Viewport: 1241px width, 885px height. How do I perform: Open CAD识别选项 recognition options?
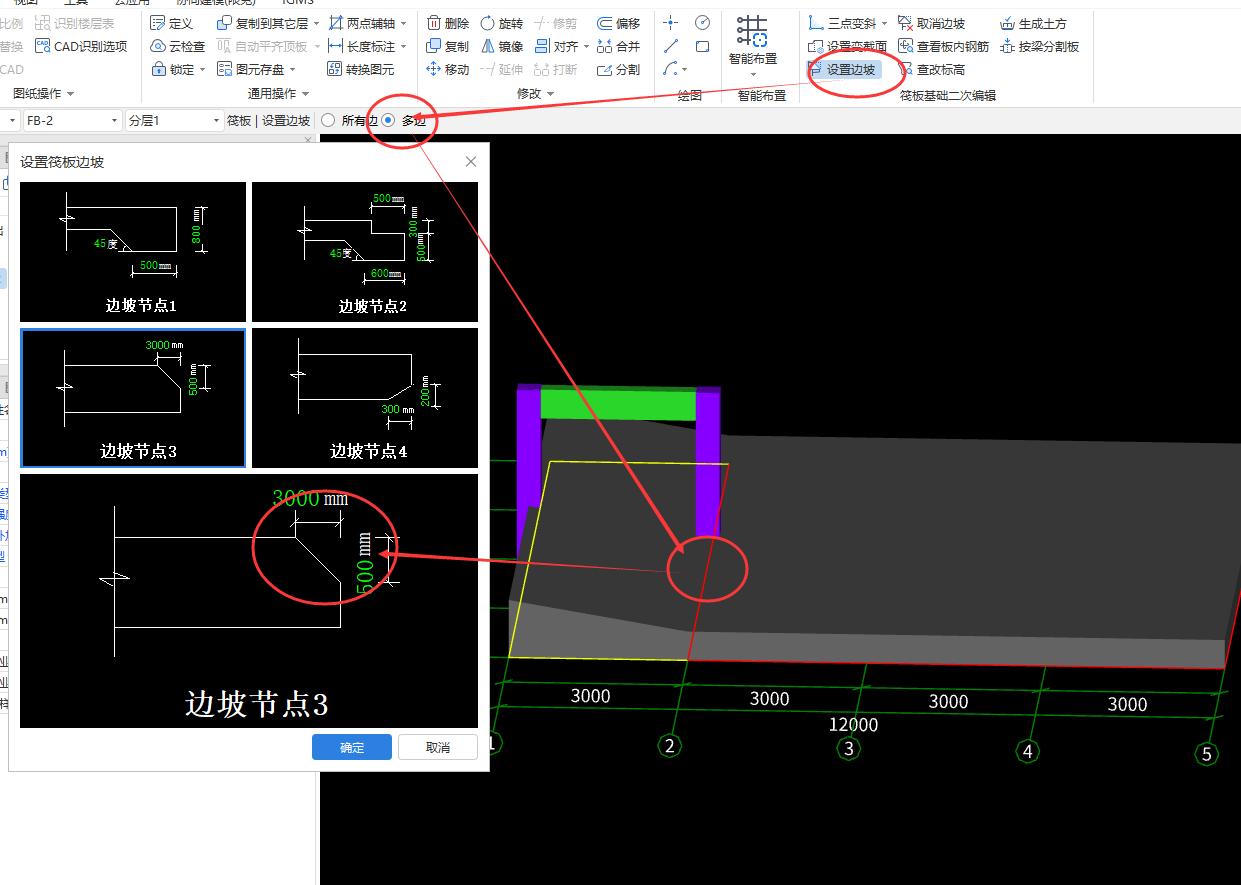click(x=81, y=46)
